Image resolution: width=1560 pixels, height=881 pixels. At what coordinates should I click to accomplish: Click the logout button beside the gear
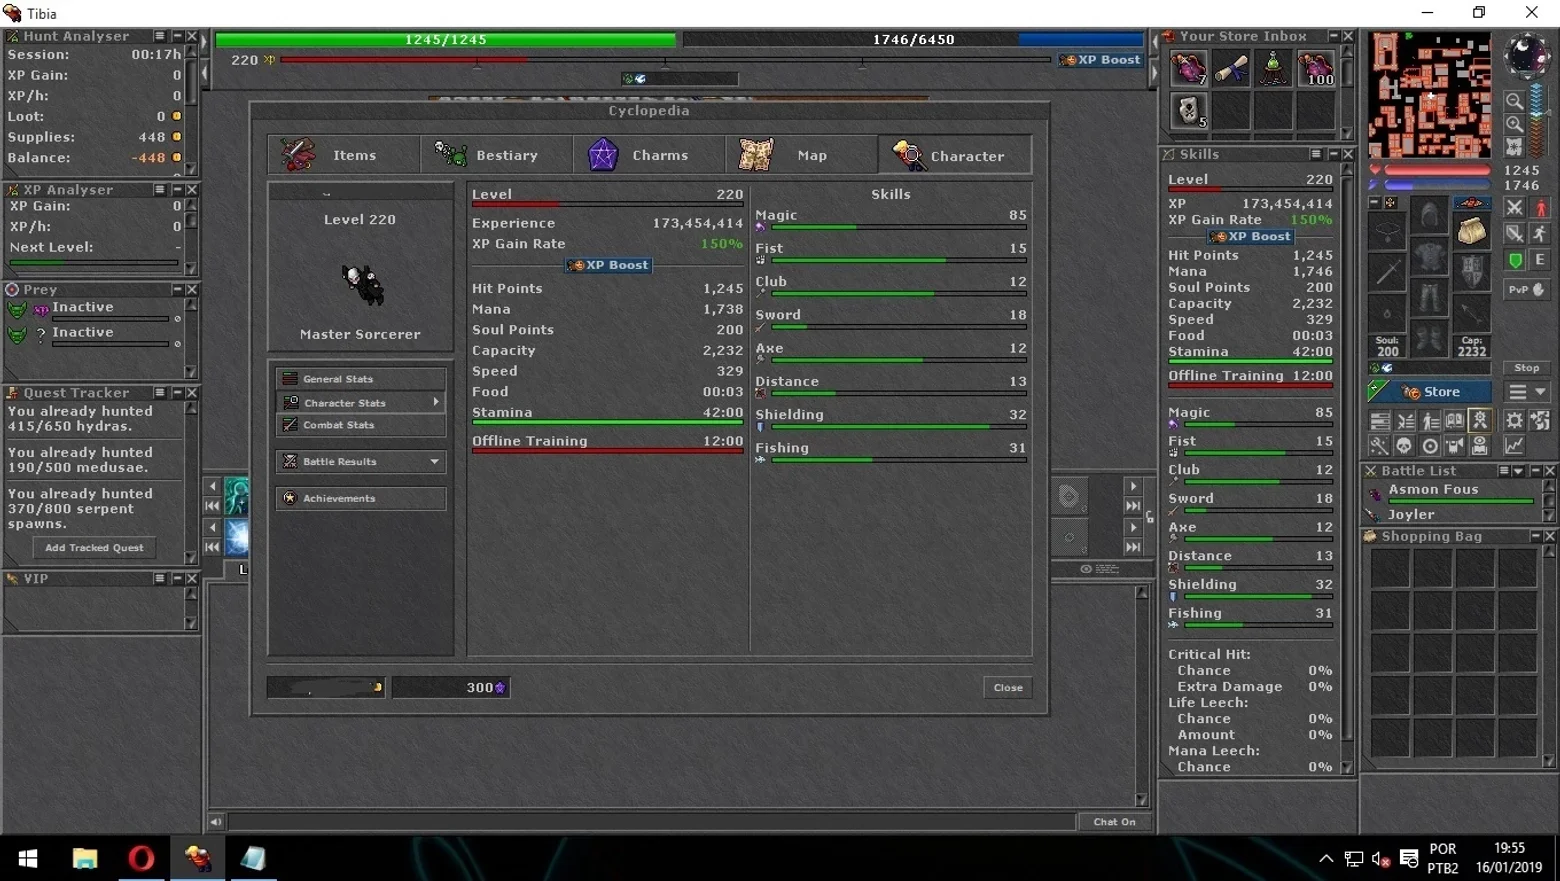coord(1540,421)
